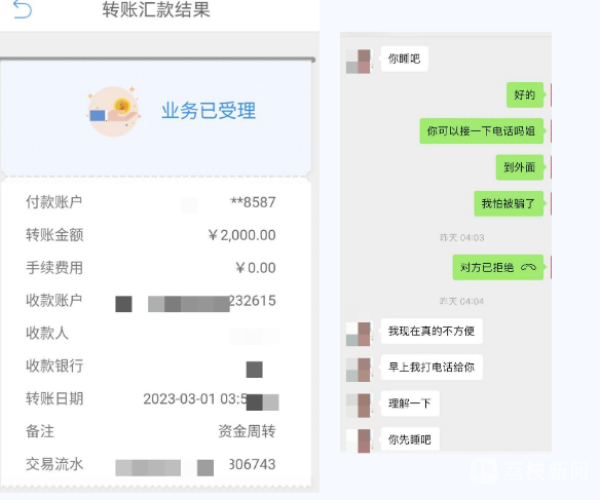Tap the avatar beside the 理解一下 message

pyautogui.click(x=359, y=404)
